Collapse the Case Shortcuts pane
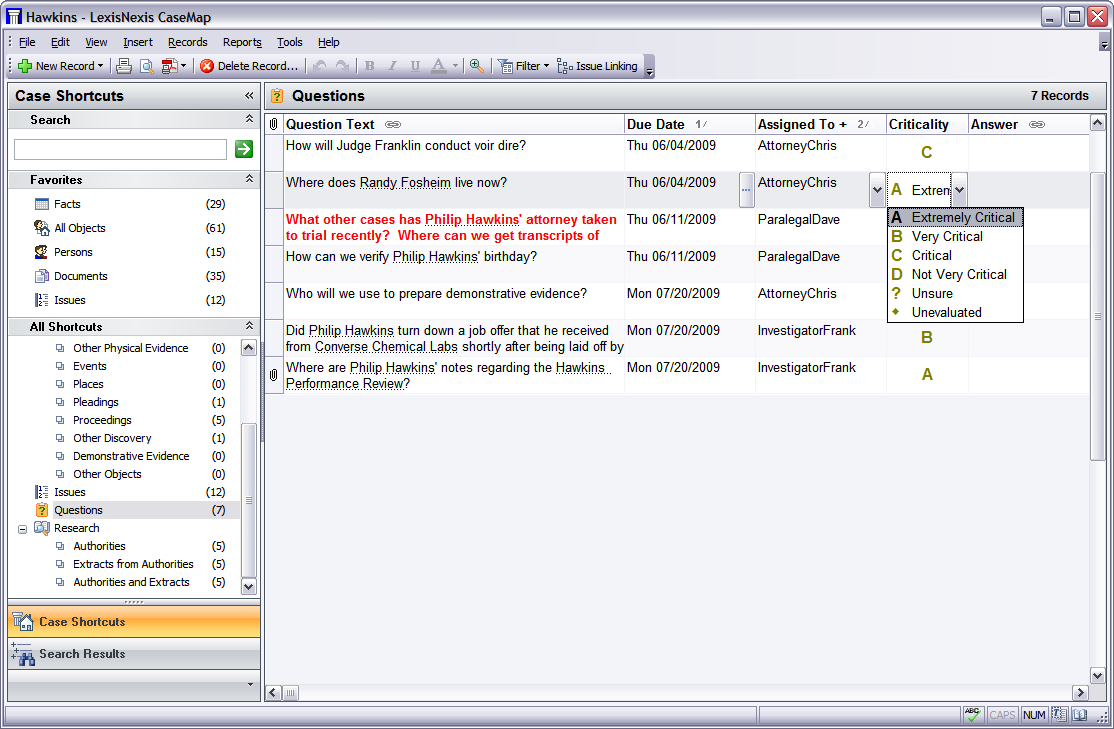 click(249, 95)
